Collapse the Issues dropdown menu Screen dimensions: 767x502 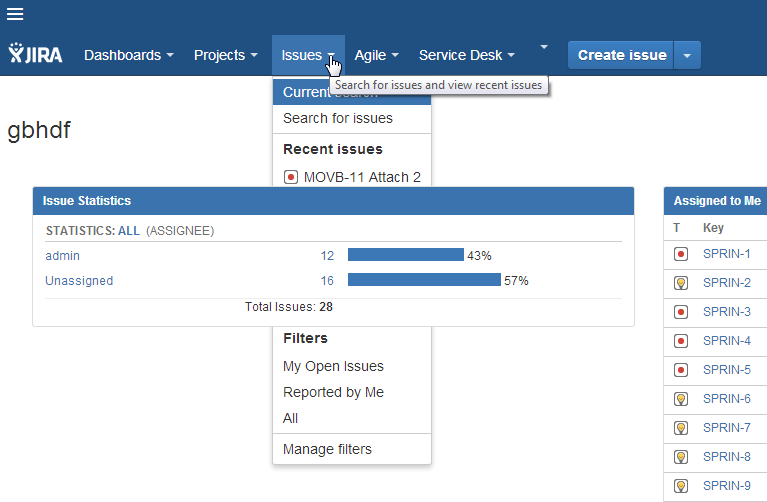tap(308, 55)
